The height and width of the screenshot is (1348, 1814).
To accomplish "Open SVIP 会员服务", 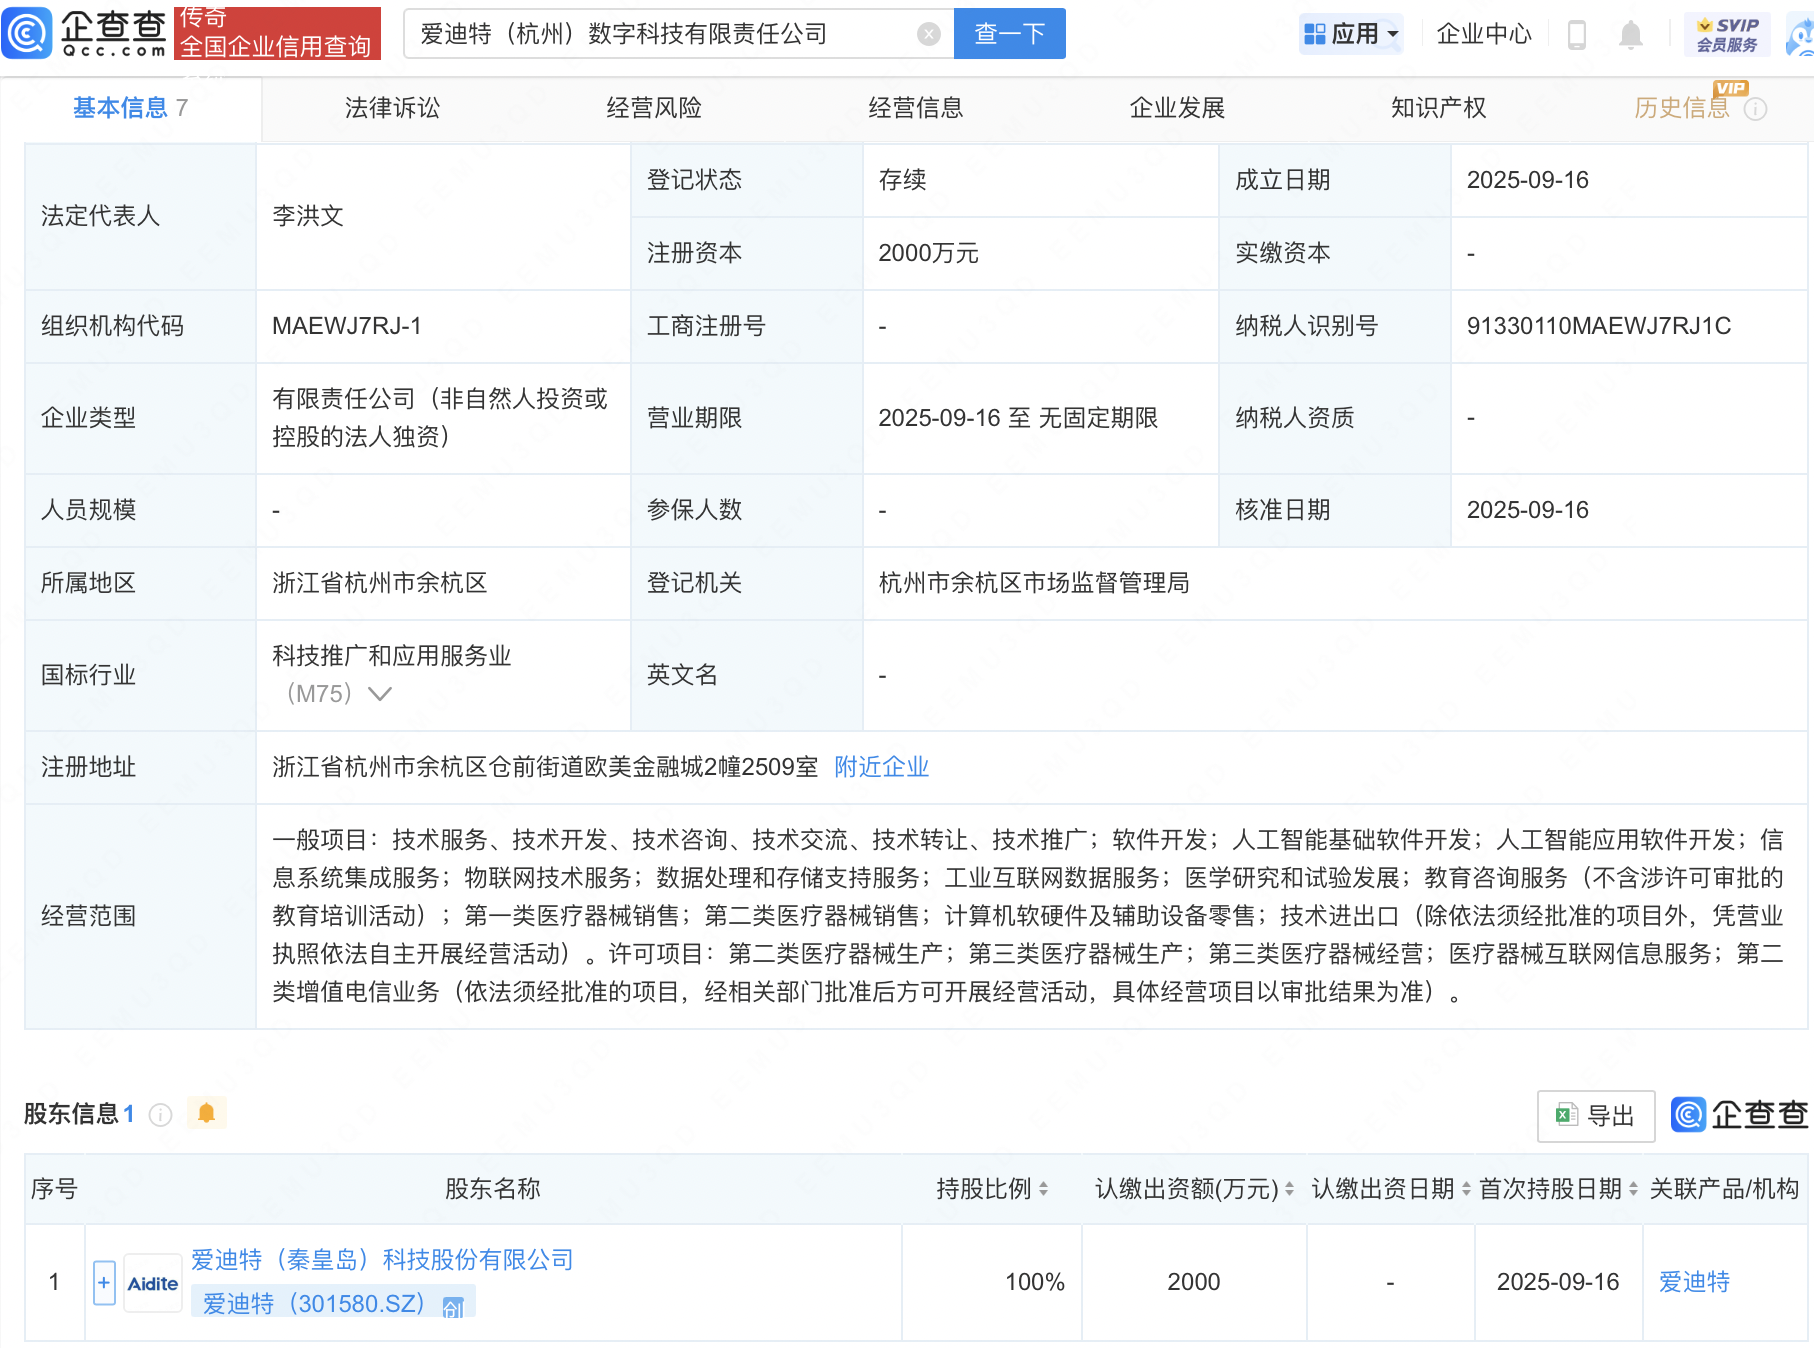I will tap(1727, 35).
